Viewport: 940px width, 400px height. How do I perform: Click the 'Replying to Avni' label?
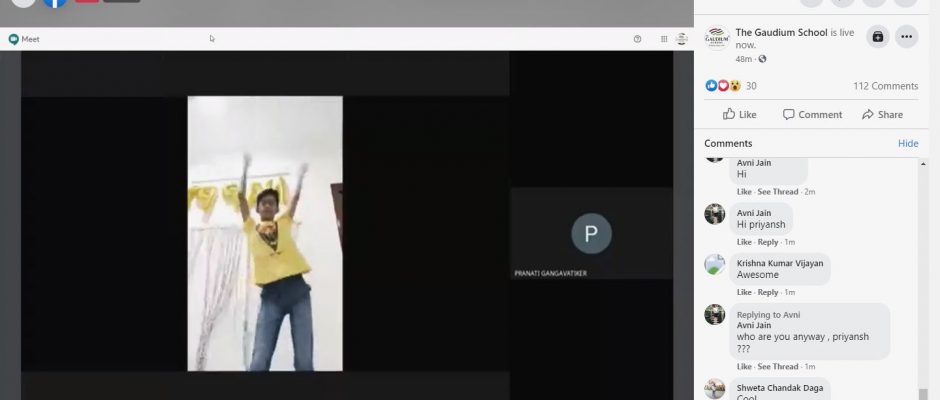[769, 315]
